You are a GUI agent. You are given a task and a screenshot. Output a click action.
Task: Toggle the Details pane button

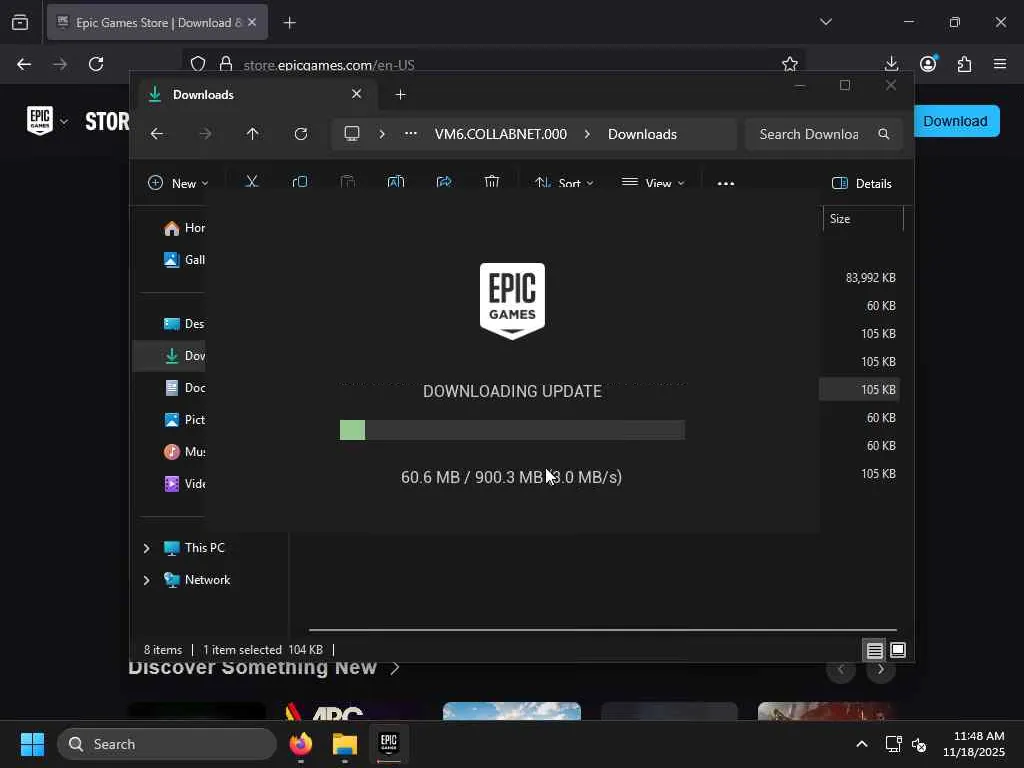(x=862, y=184)
